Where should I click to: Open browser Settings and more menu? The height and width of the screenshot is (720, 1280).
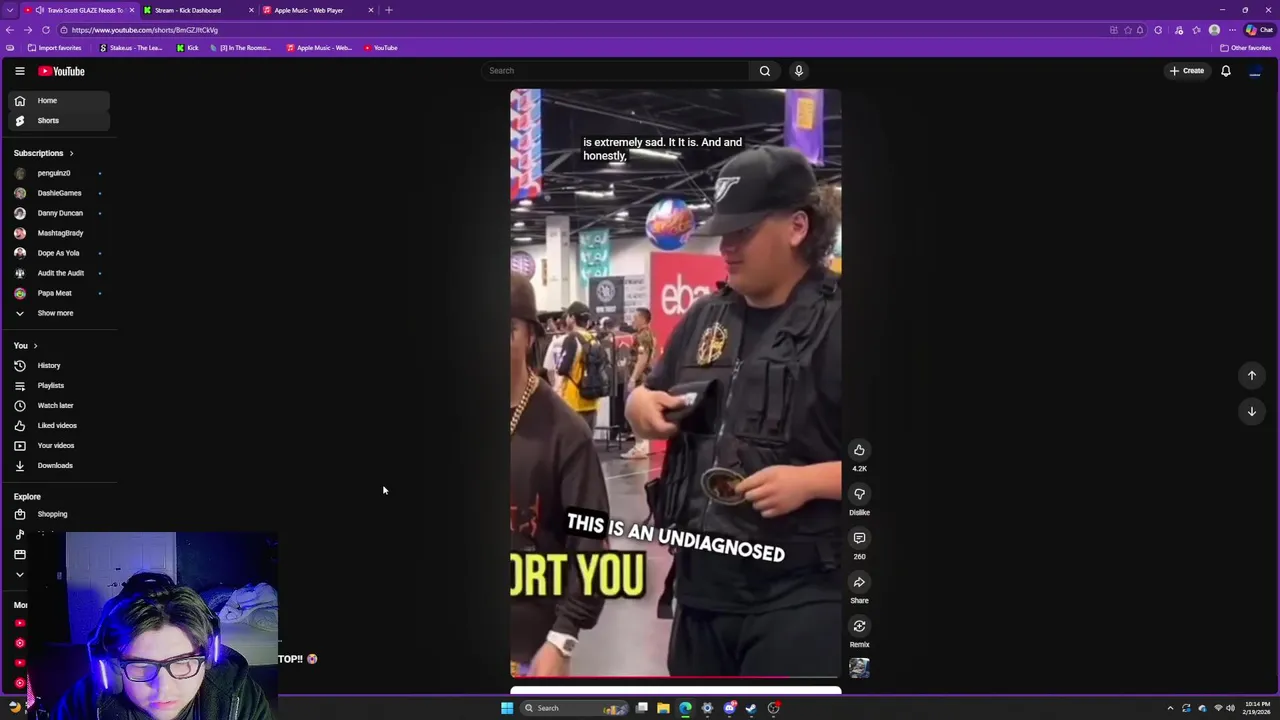click(x=1232, y=30)
